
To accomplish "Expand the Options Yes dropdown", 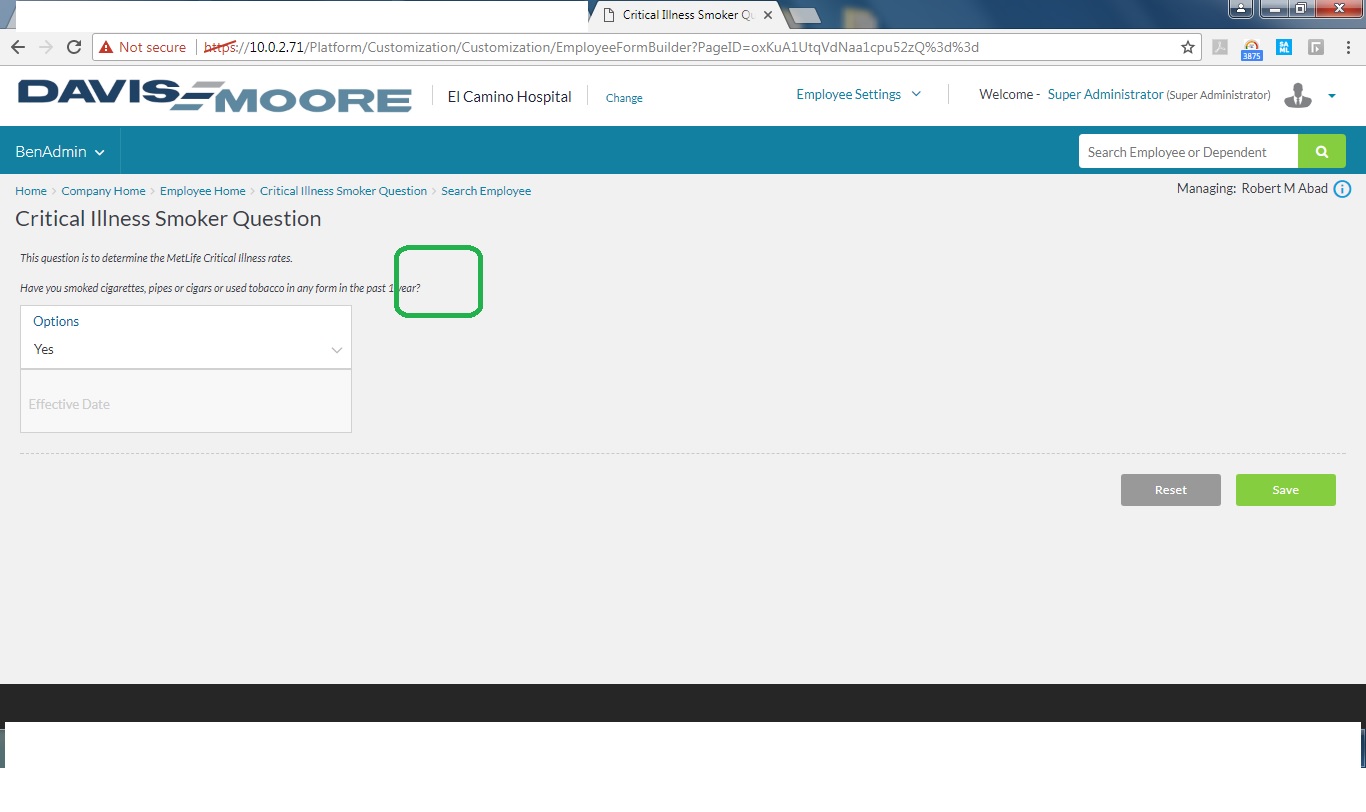I will pos(186,349).
